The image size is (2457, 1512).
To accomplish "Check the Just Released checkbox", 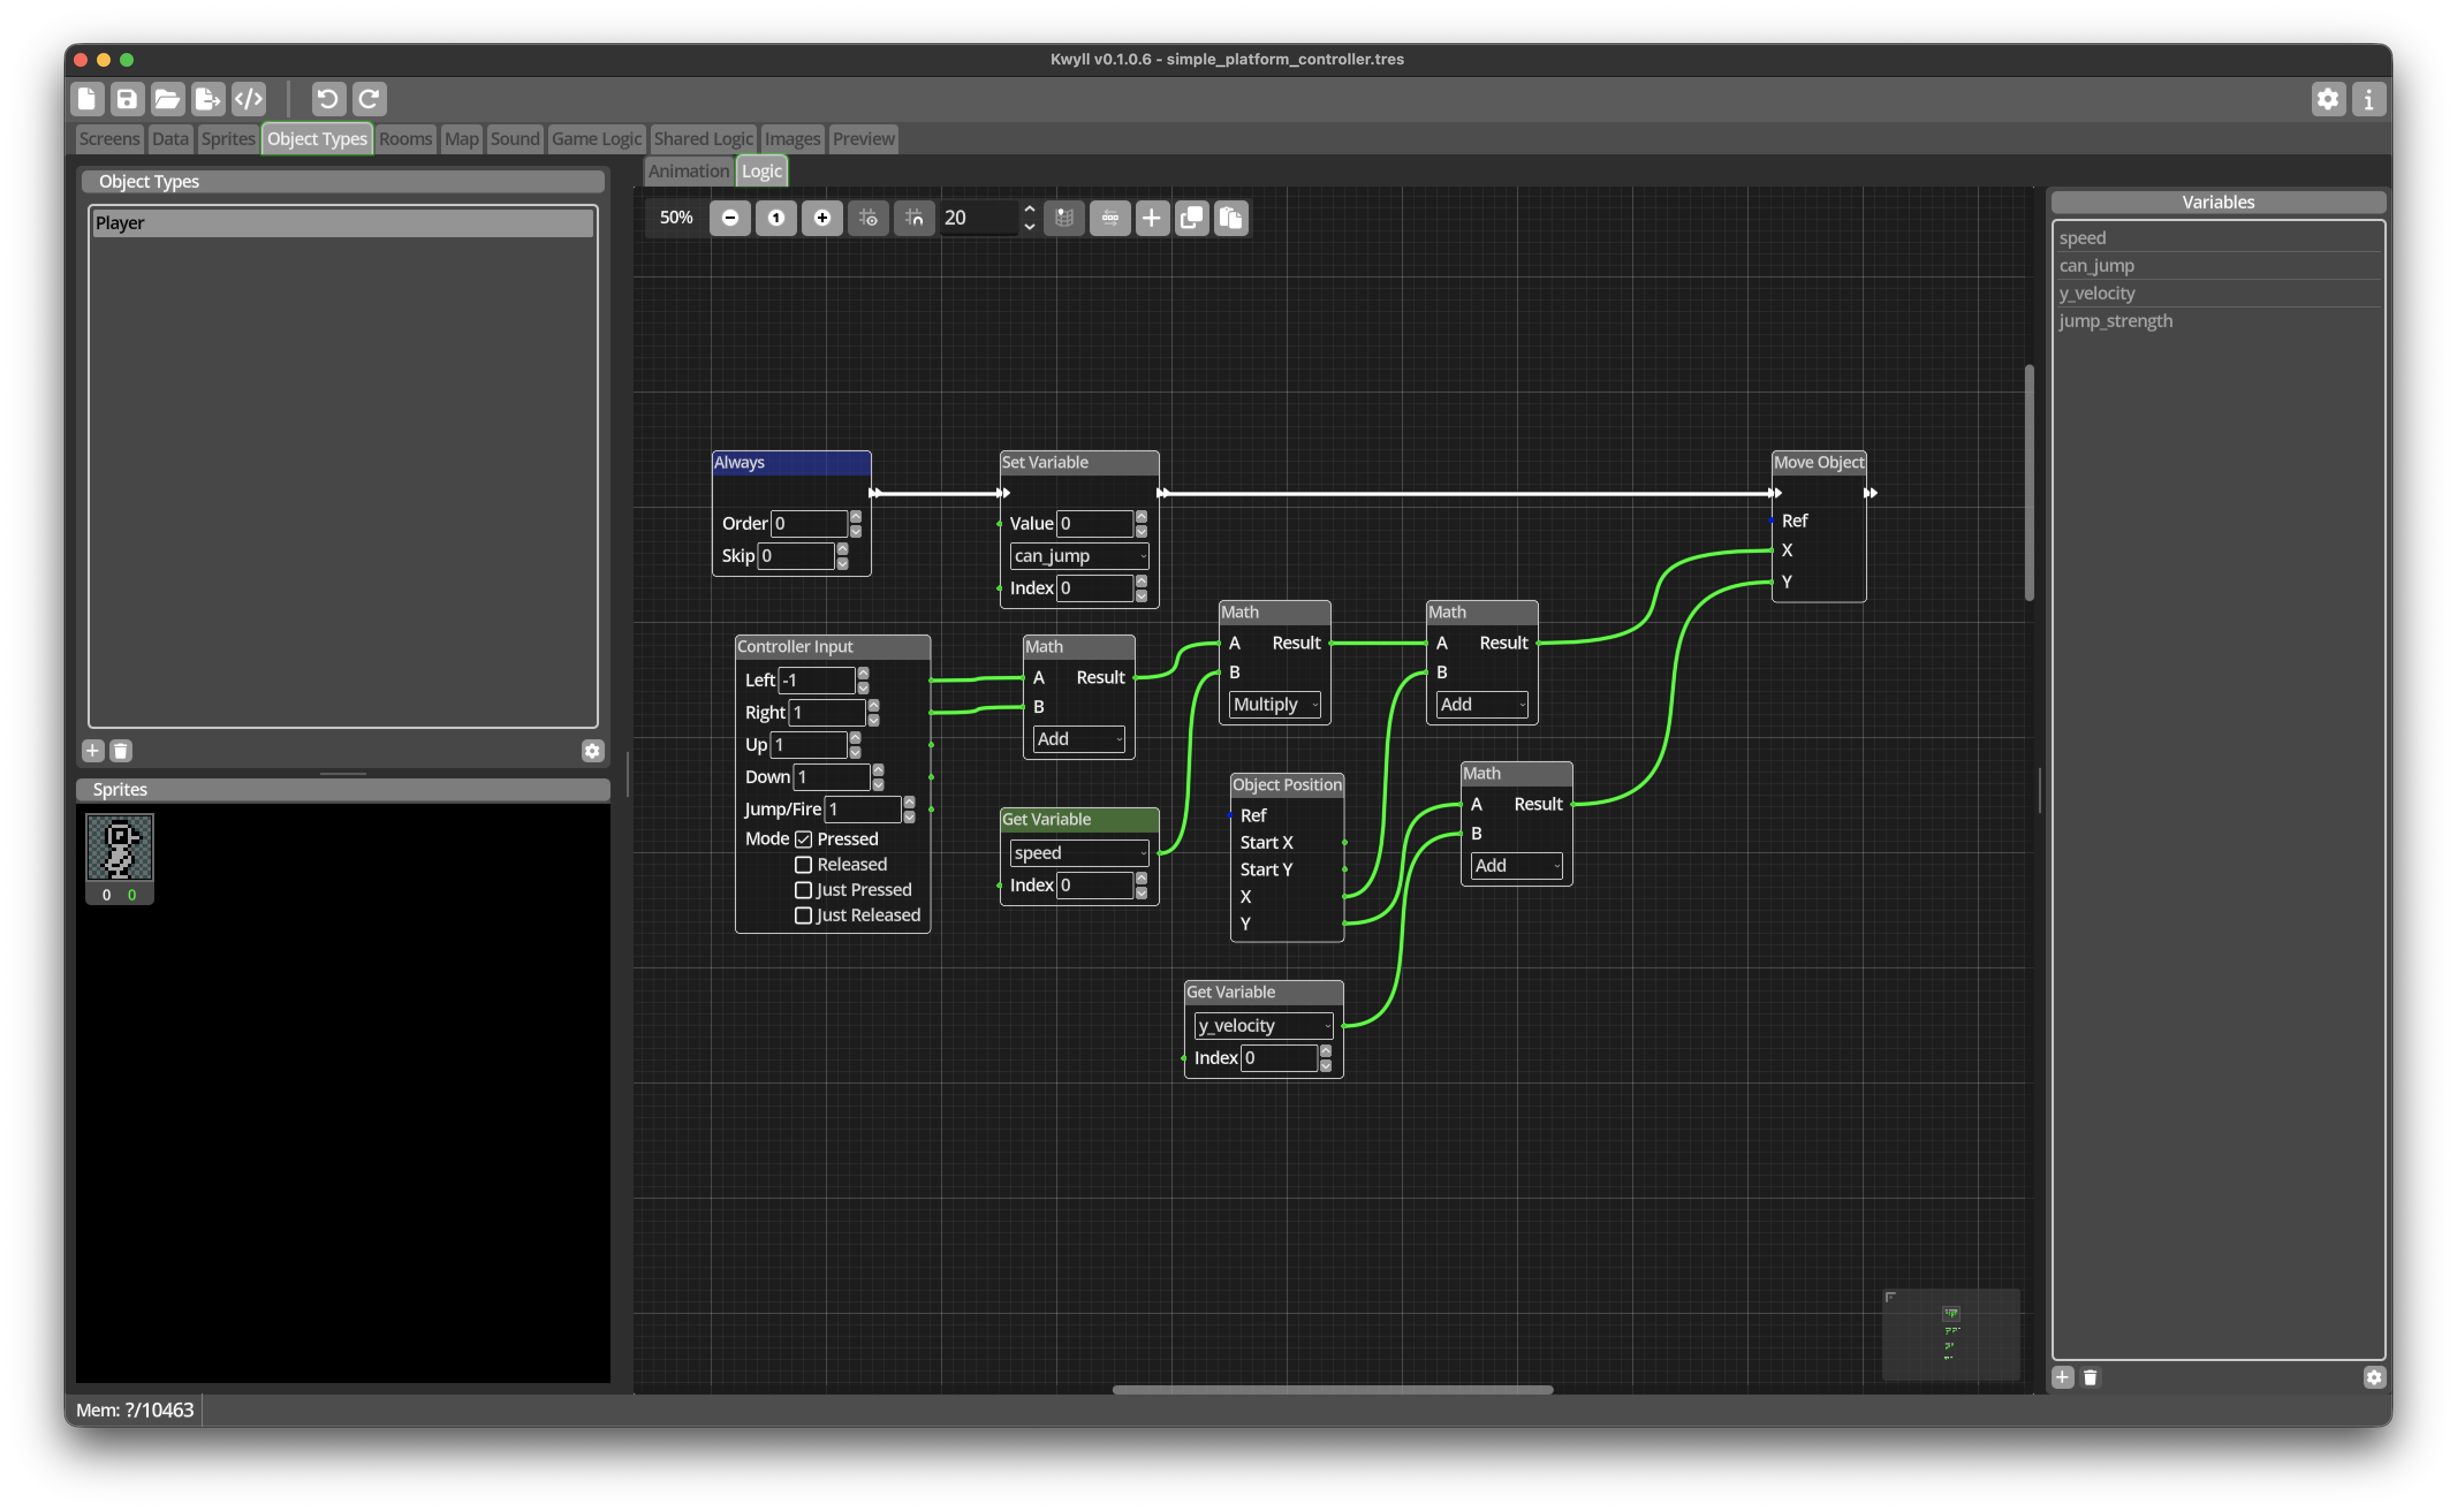I will tap(803, 915).
